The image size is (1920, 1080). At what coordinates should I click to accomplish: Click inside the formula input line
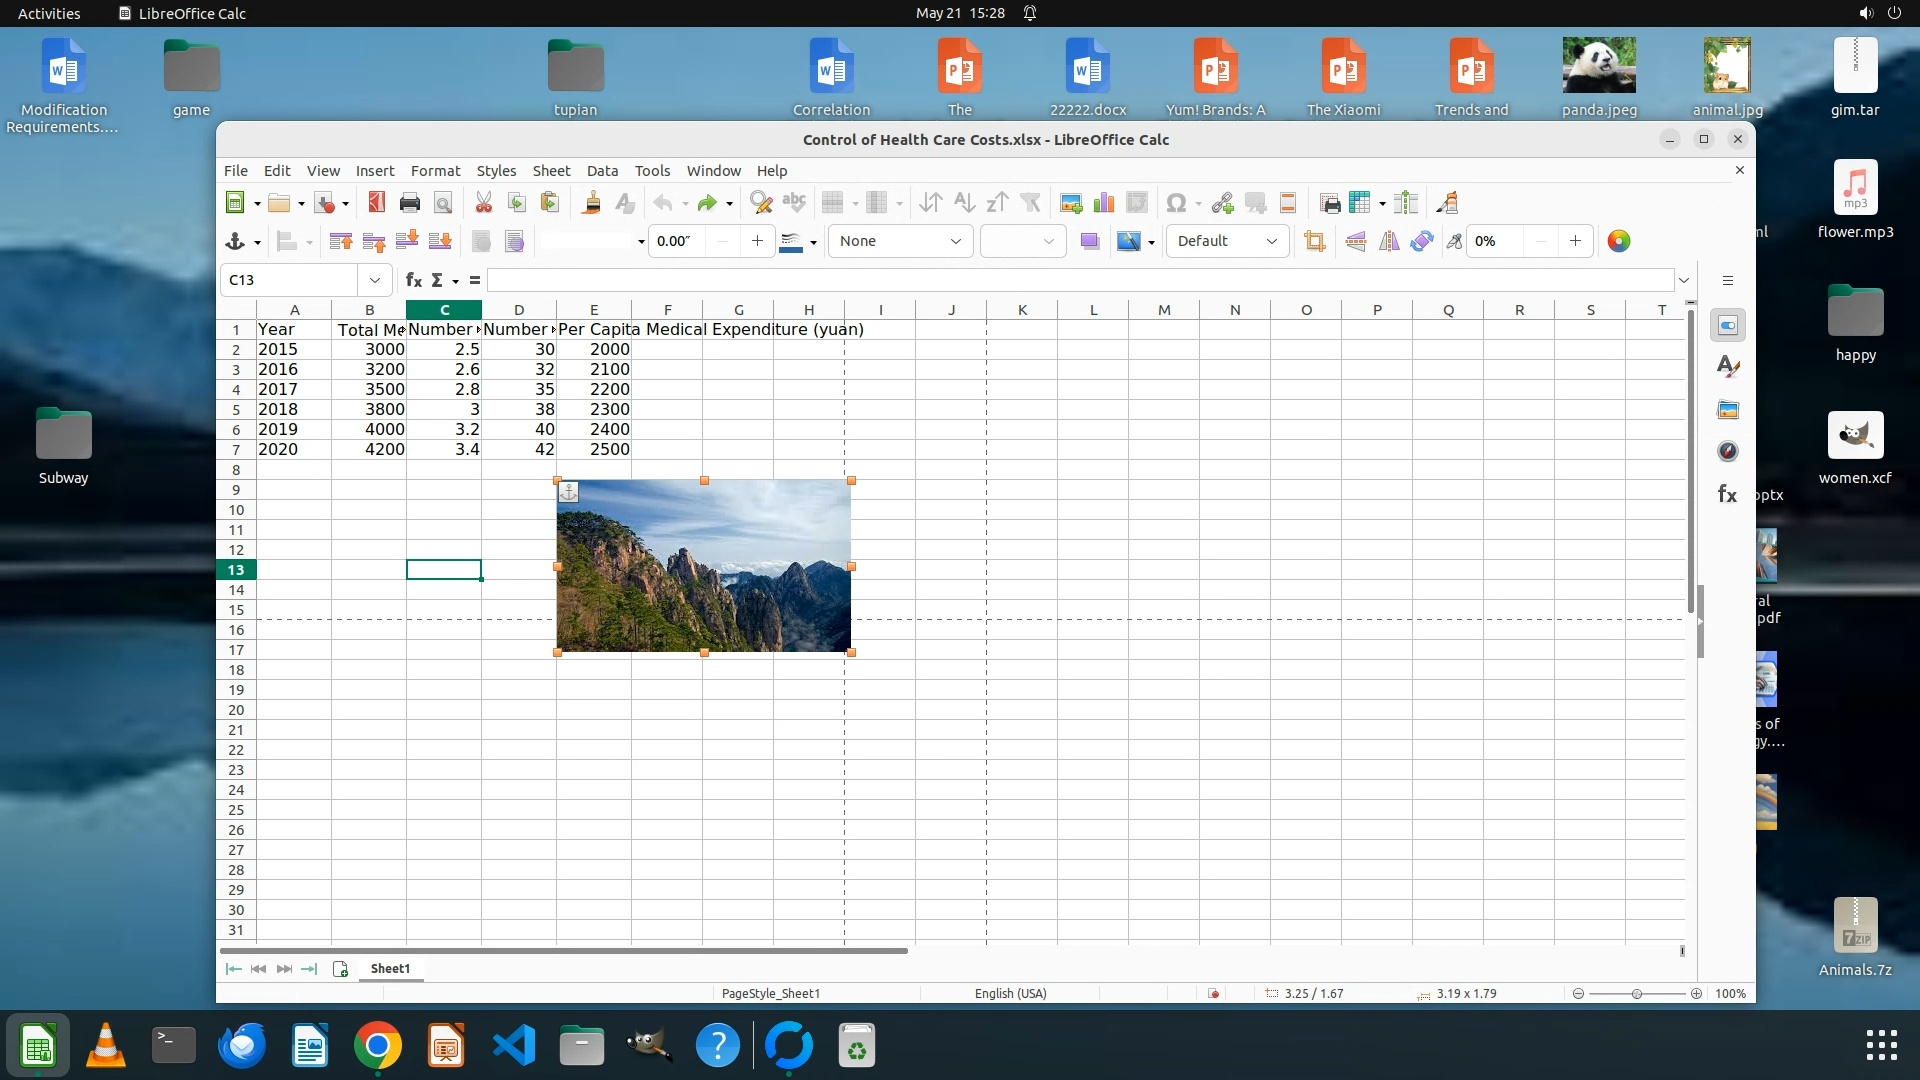click(x=1080, y=280)
